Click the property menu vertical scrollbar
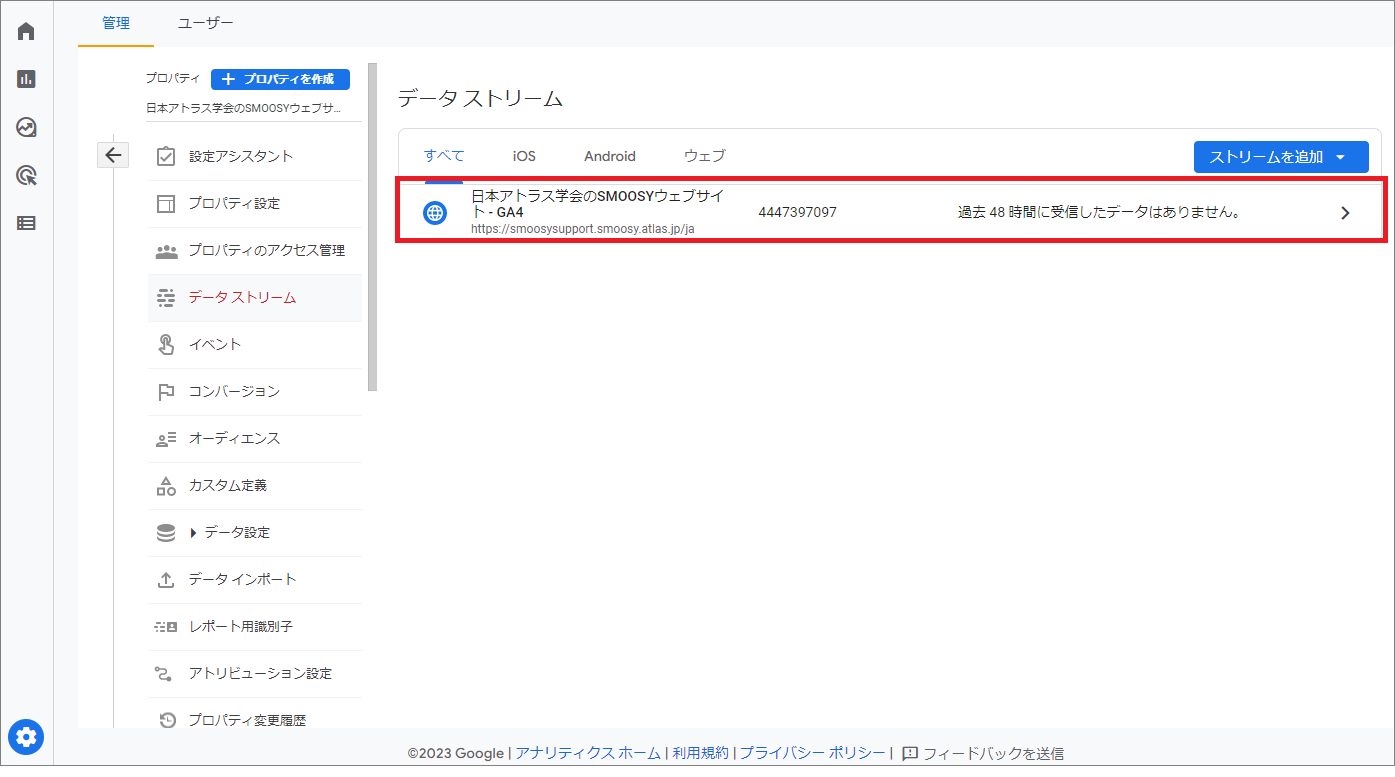The image size is (1395, 777). pos(373,226)
